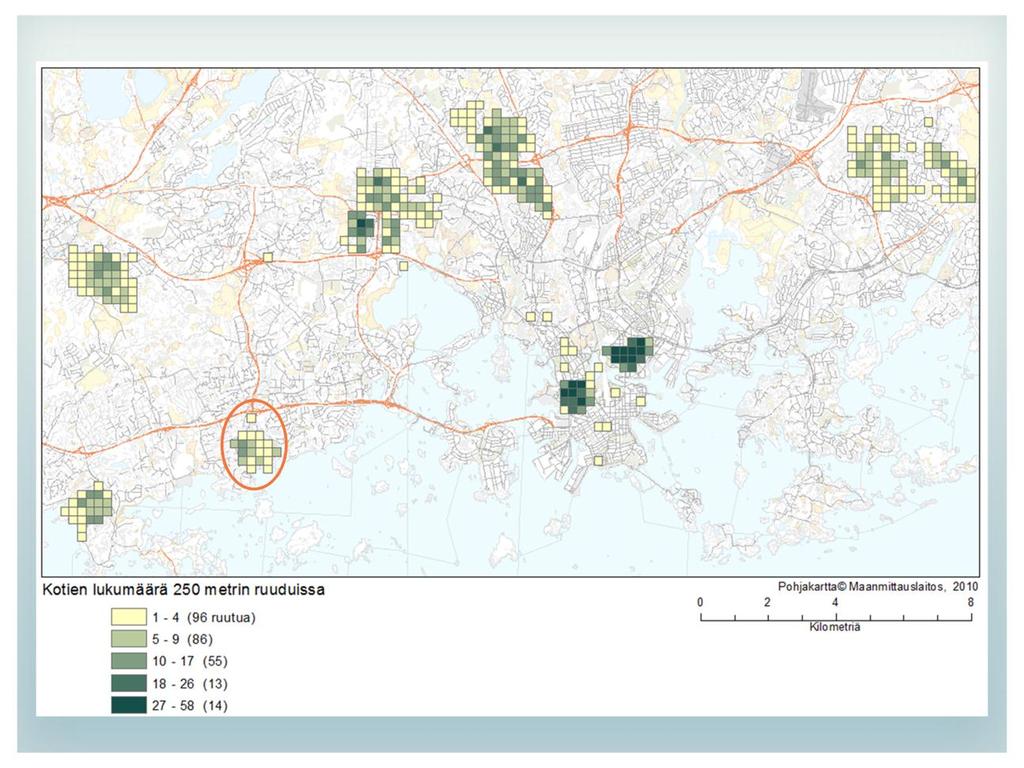Click the "Kilometriä" scale bar label

pos(835,627)
